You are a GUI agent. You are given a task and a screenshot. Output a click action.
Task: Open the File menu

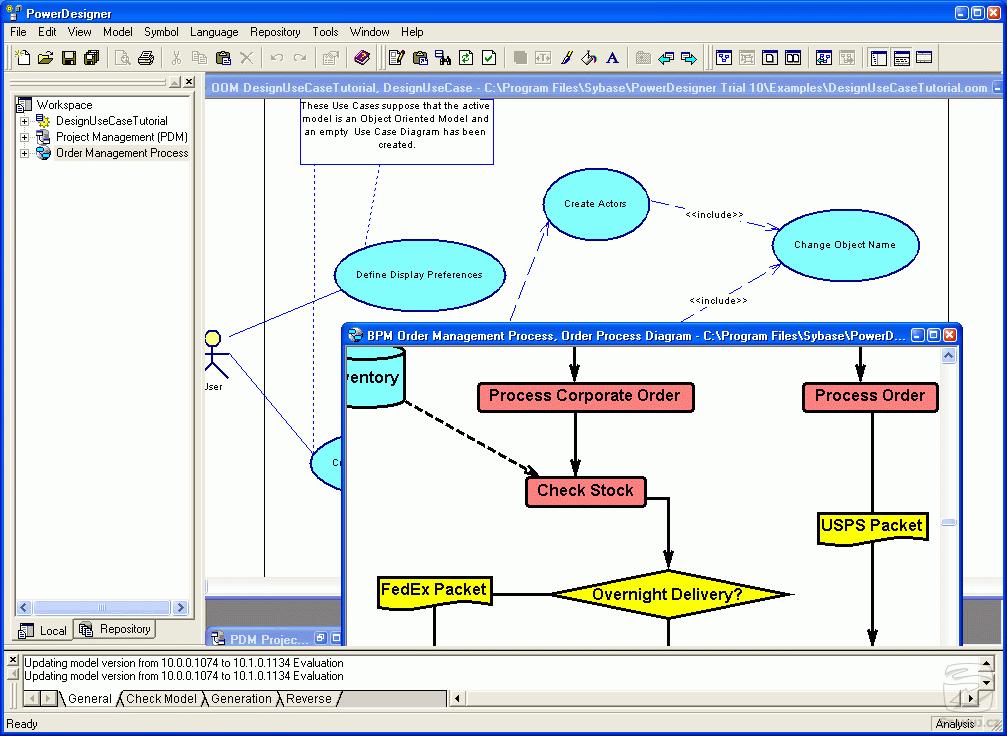(18, 31)
